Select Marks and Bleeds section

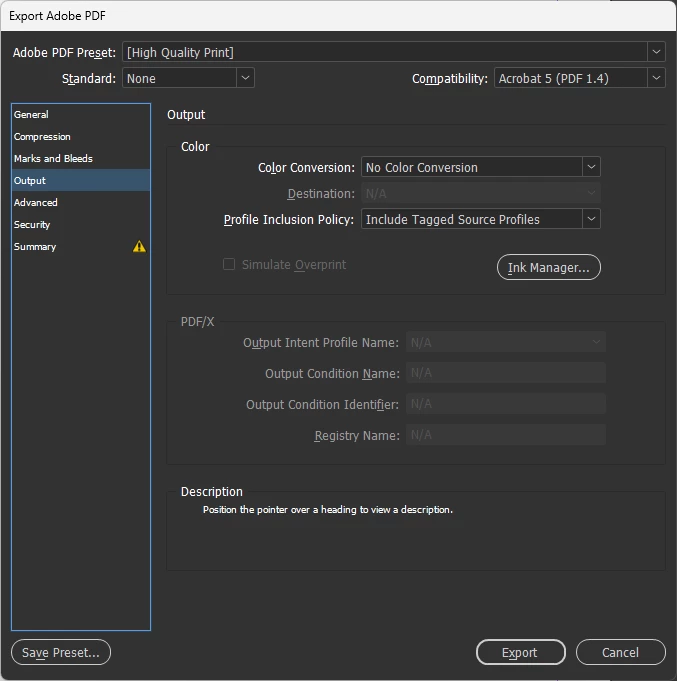pos(81,159)
